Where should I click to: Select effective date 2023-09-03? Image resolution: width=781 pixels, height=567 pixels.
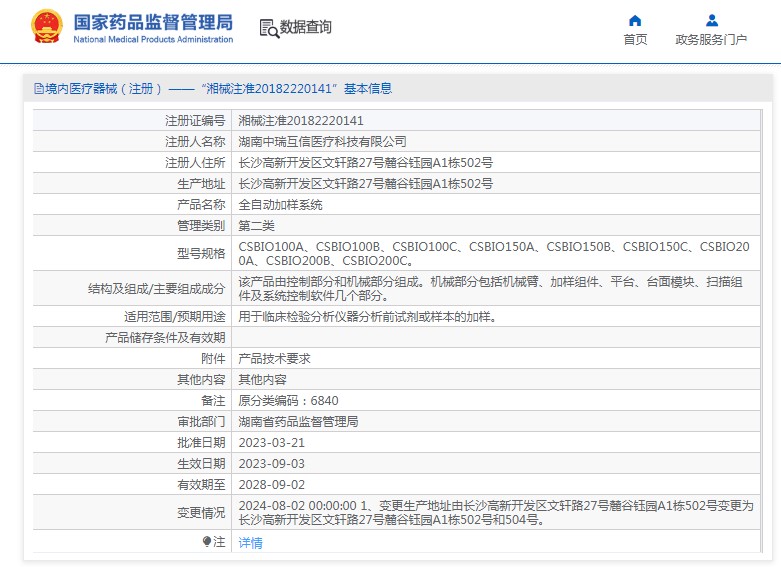coord(271,463)
